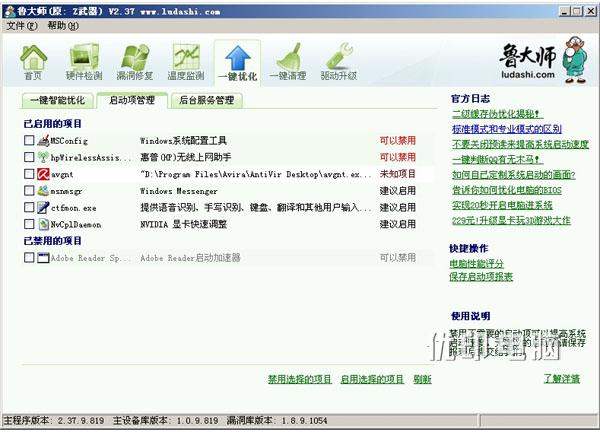Viewport: 600px width, 432px height.
Task: Open 电脑性能评分 shortcut link
Action: click(476, 264)
